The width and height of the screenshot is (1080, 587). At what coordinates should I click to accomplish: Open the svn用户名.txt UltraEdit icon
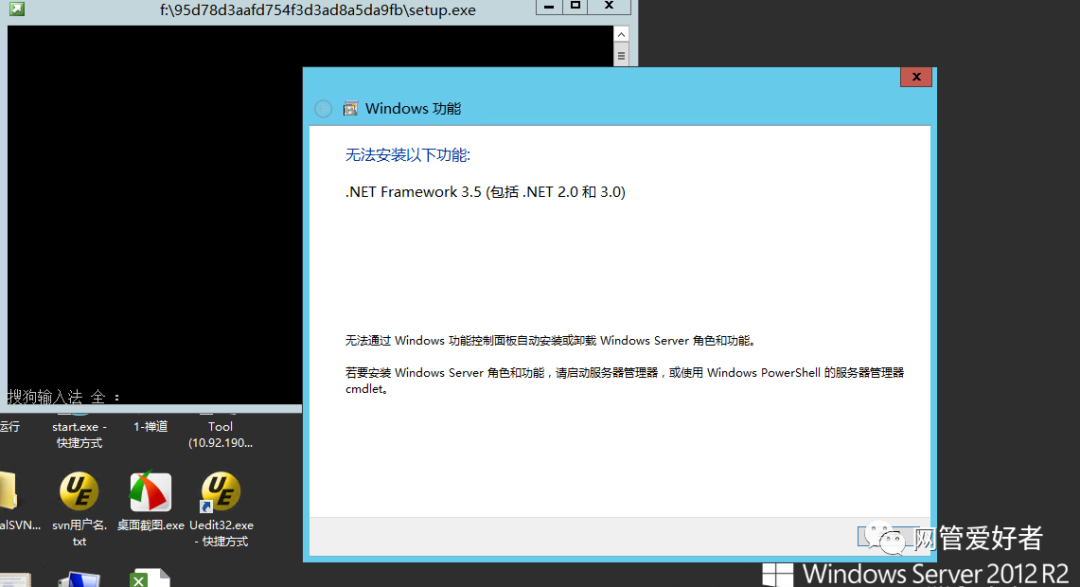(x=79, y=491)
